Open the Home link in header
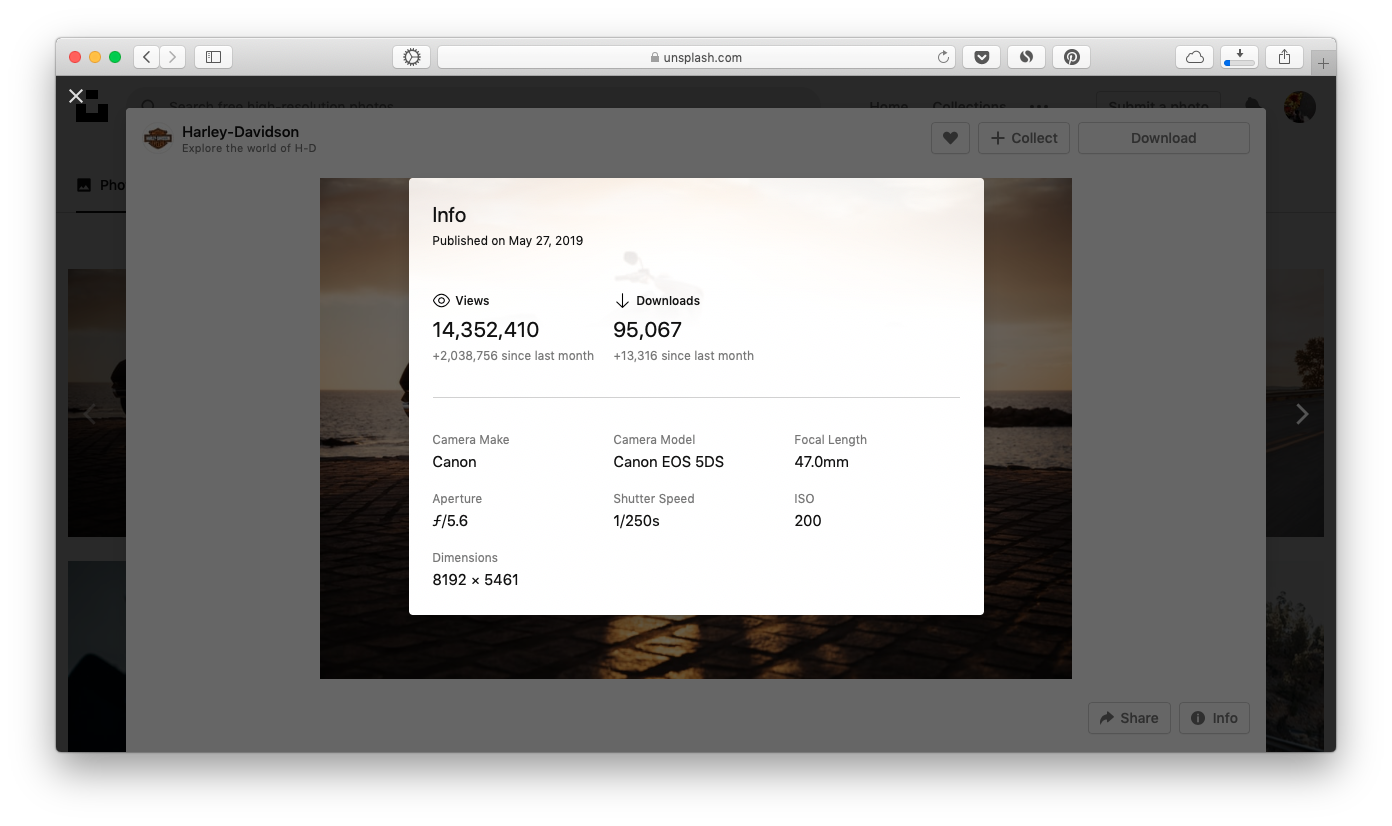1392x826 pixels. tap(888, 106)
